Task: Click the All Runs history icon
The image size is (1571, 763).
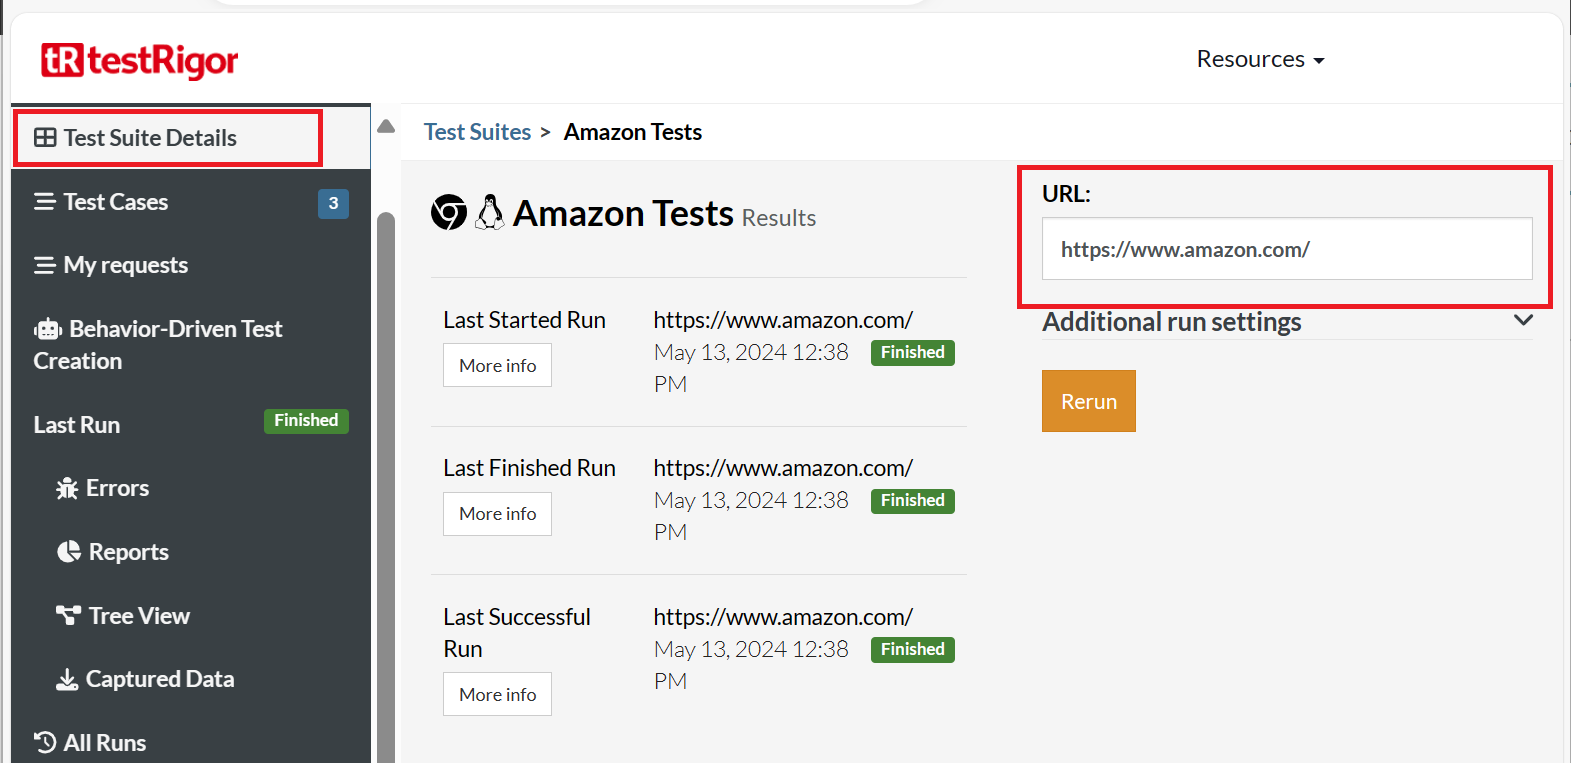Action: click(x=45, y=742)
